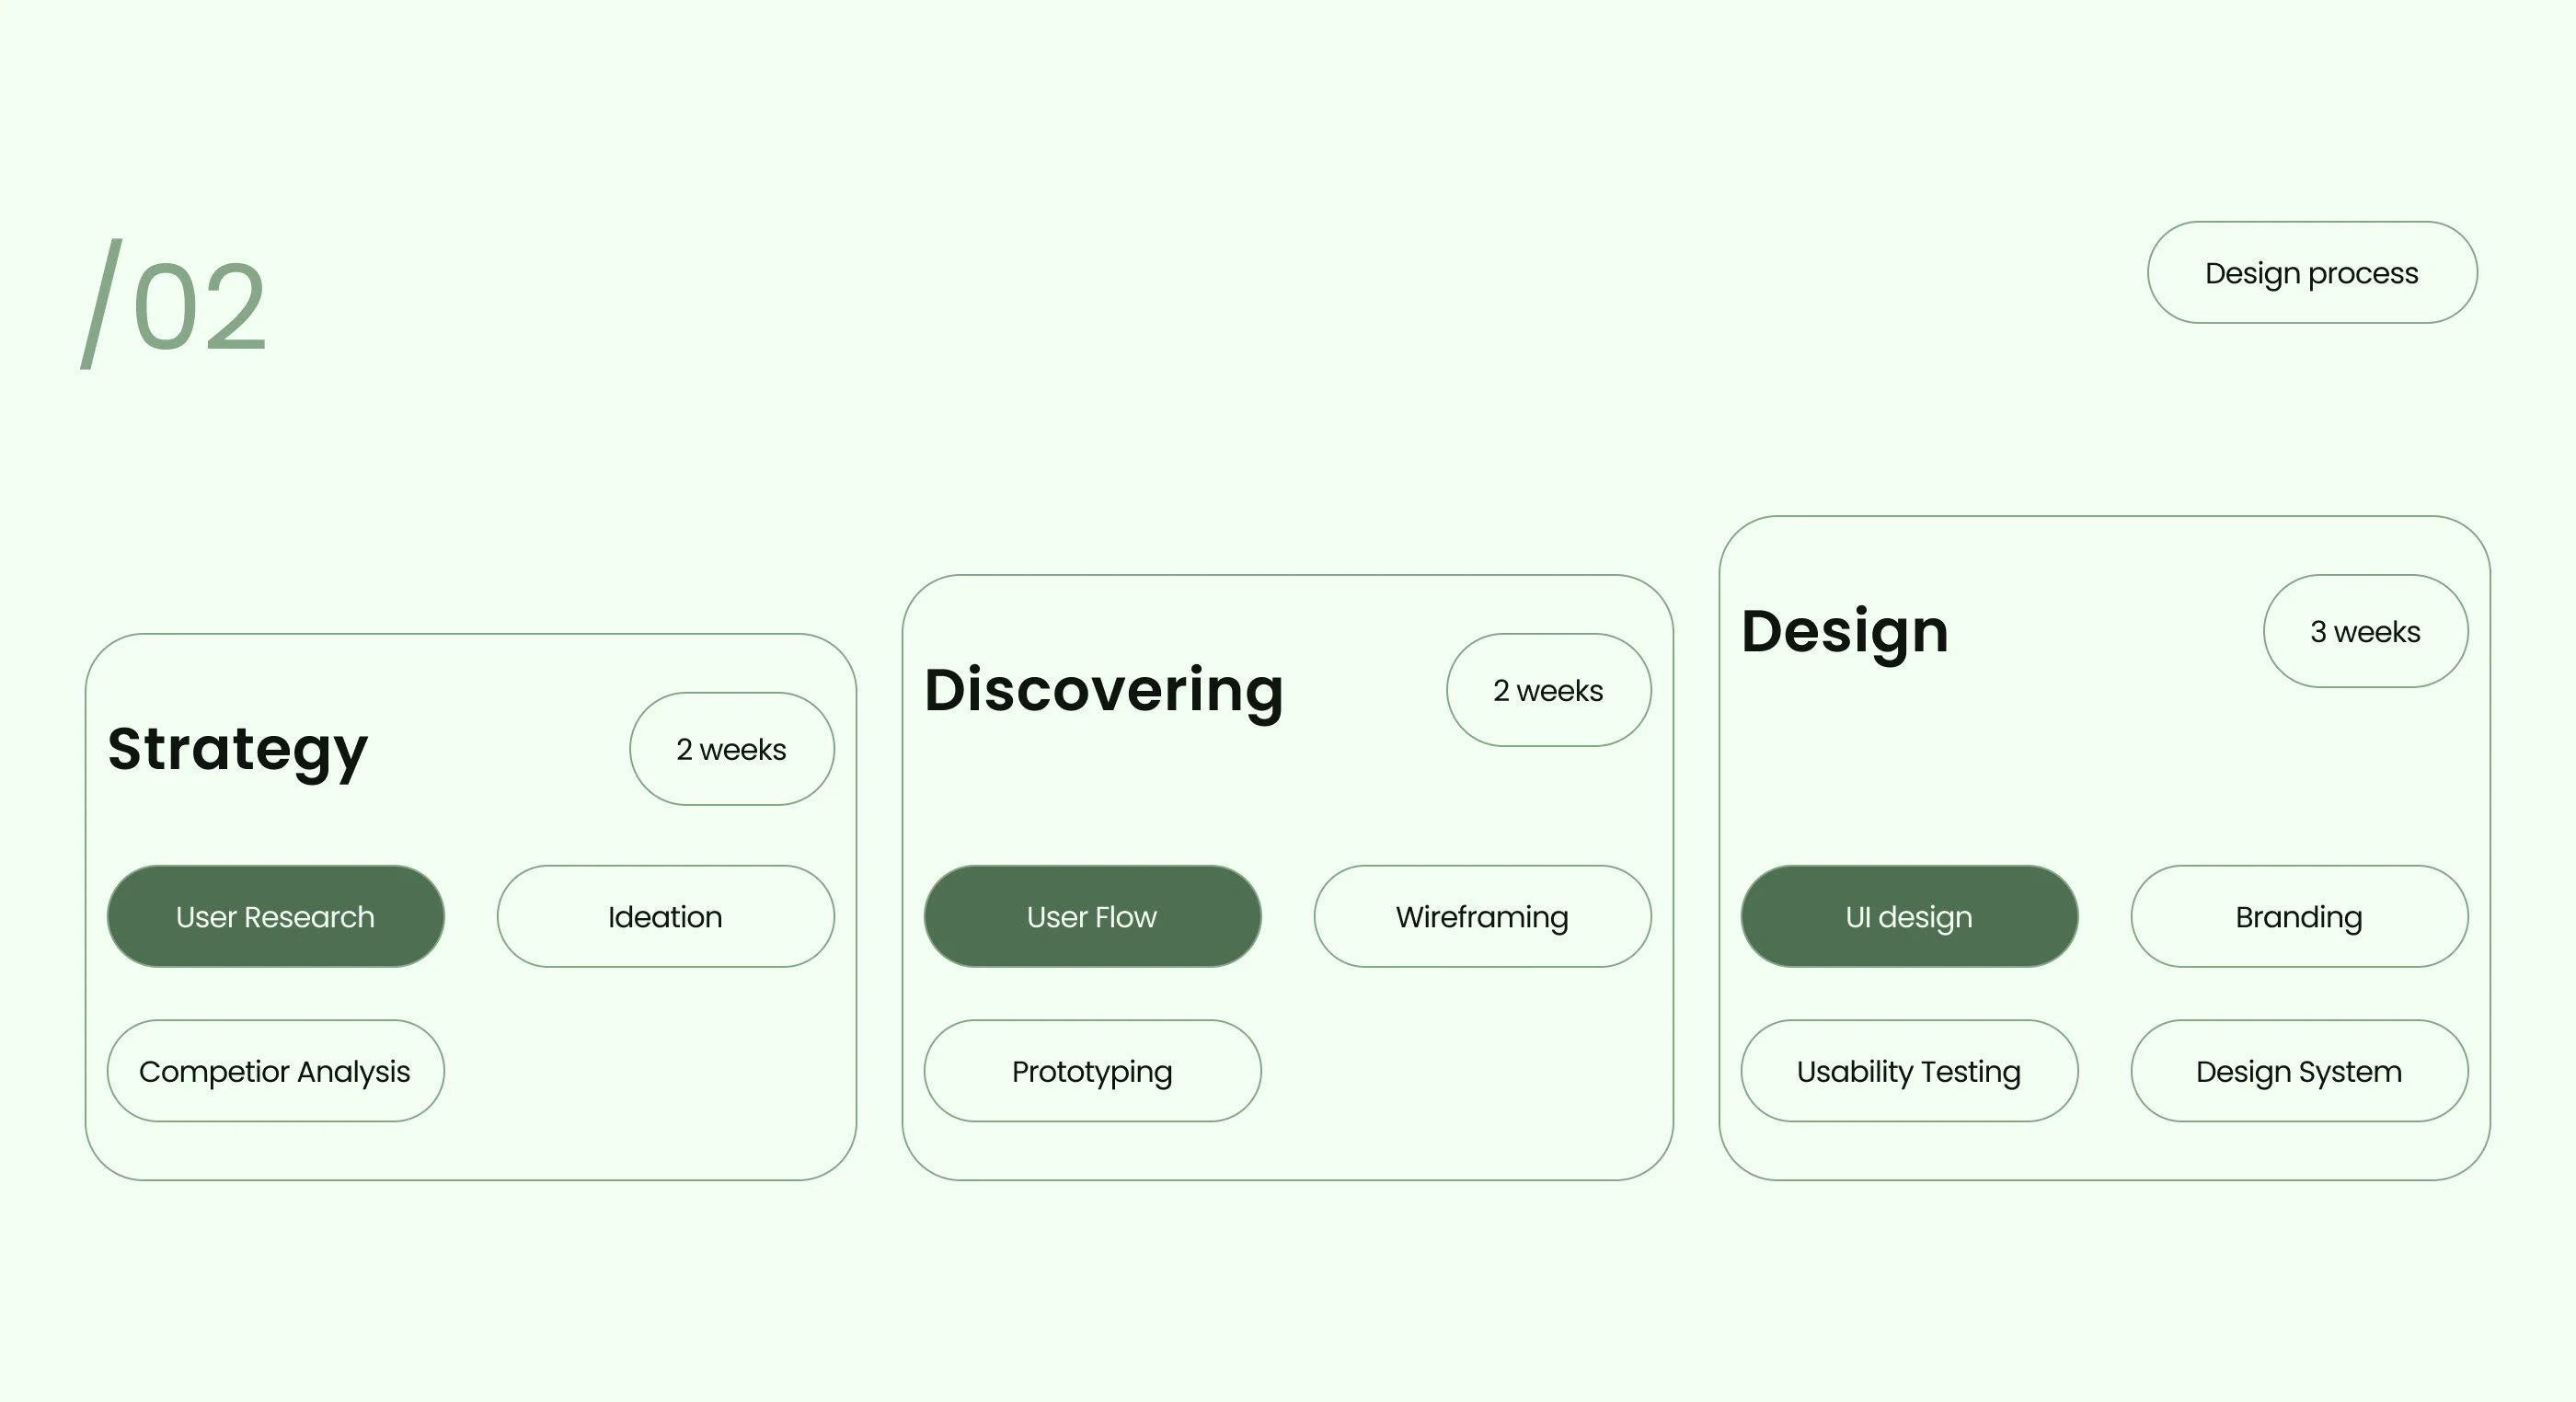Click empty slot right of Competior Analysis pill

point(665,1071)
